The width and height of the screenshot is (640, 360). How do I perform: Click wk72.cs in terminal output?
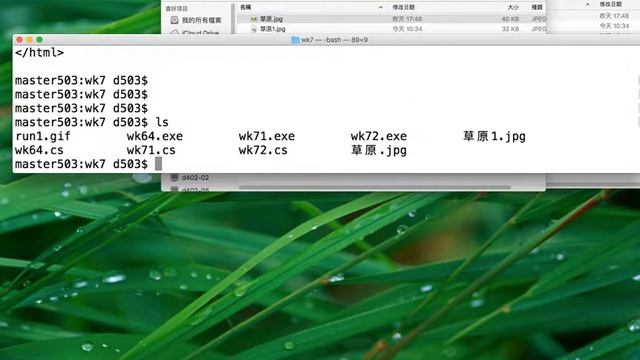[263, 150]
